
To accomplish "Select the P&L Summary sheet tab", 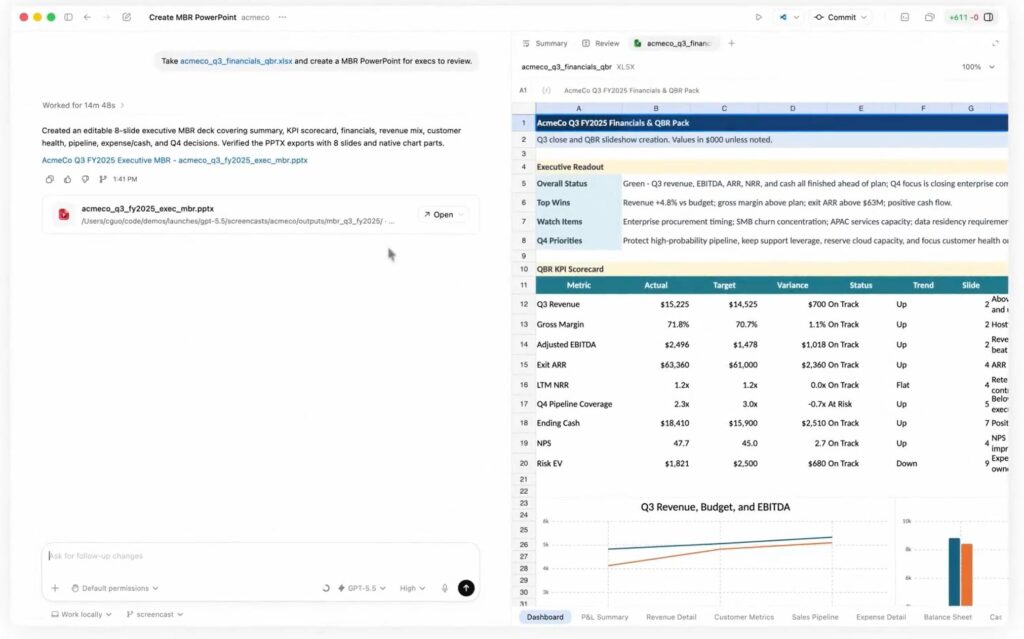I will click(x=605, y=617).
